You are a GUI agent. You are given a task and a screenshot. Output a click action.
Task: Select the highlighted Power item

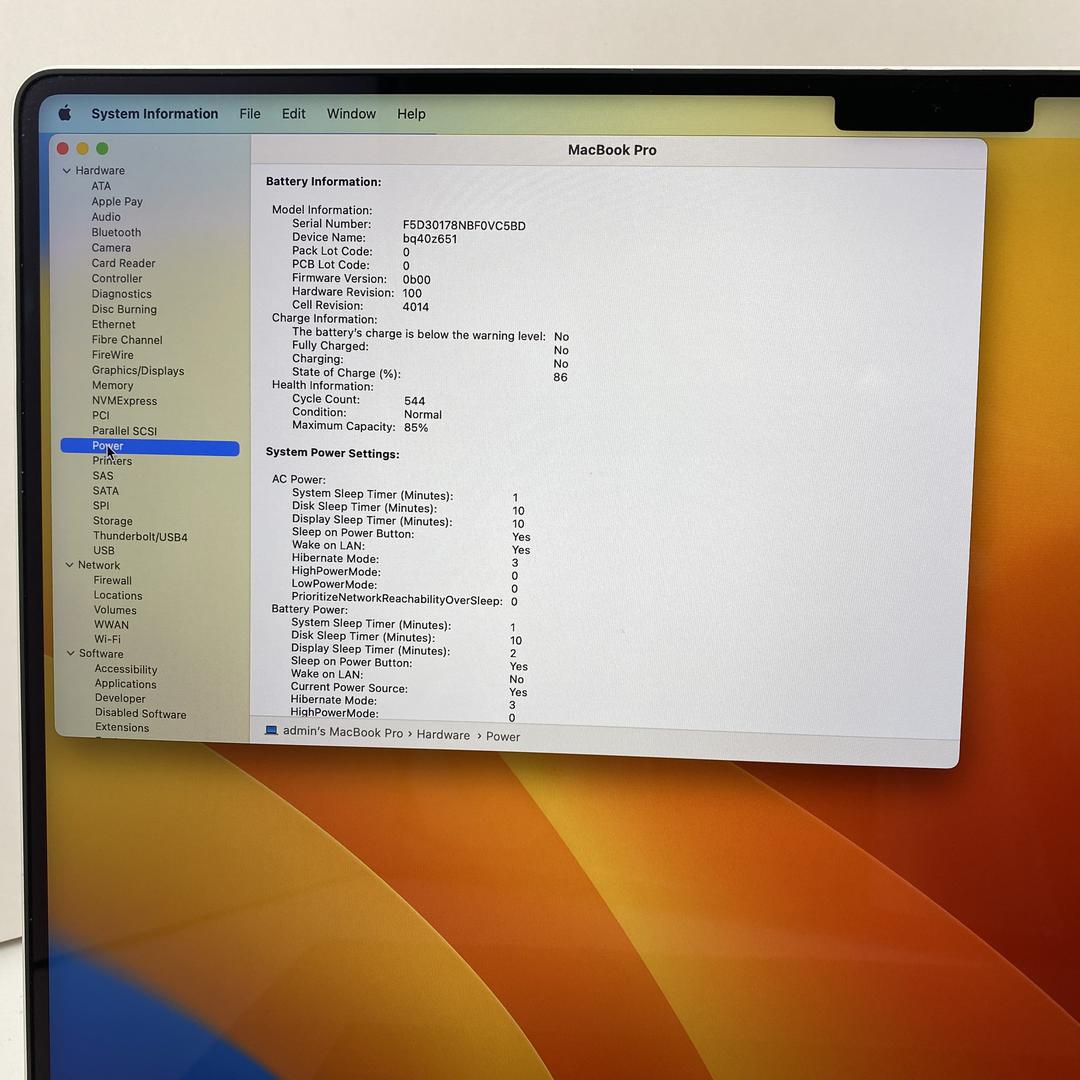click(x=150, y=446)
